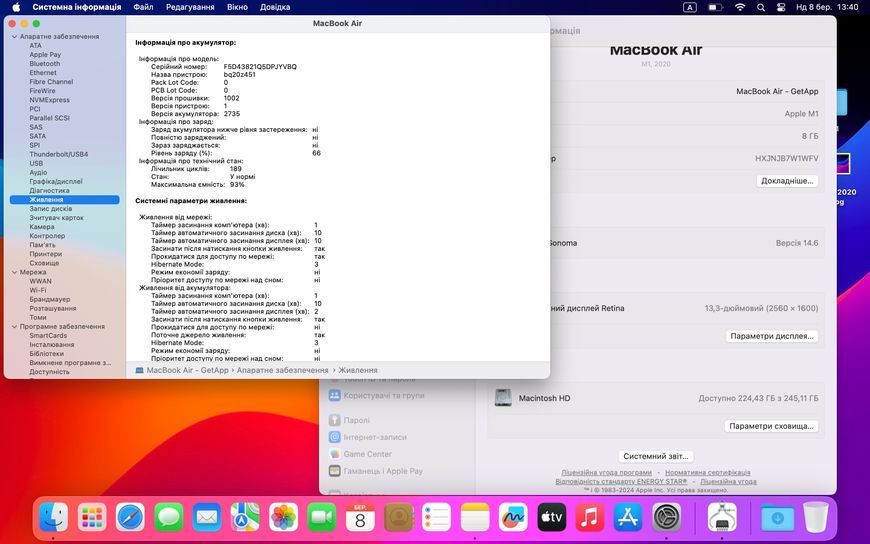870x544 pixels.
Task: Collapse the Програмне забезпечення tree section
Action: point(14,327)
